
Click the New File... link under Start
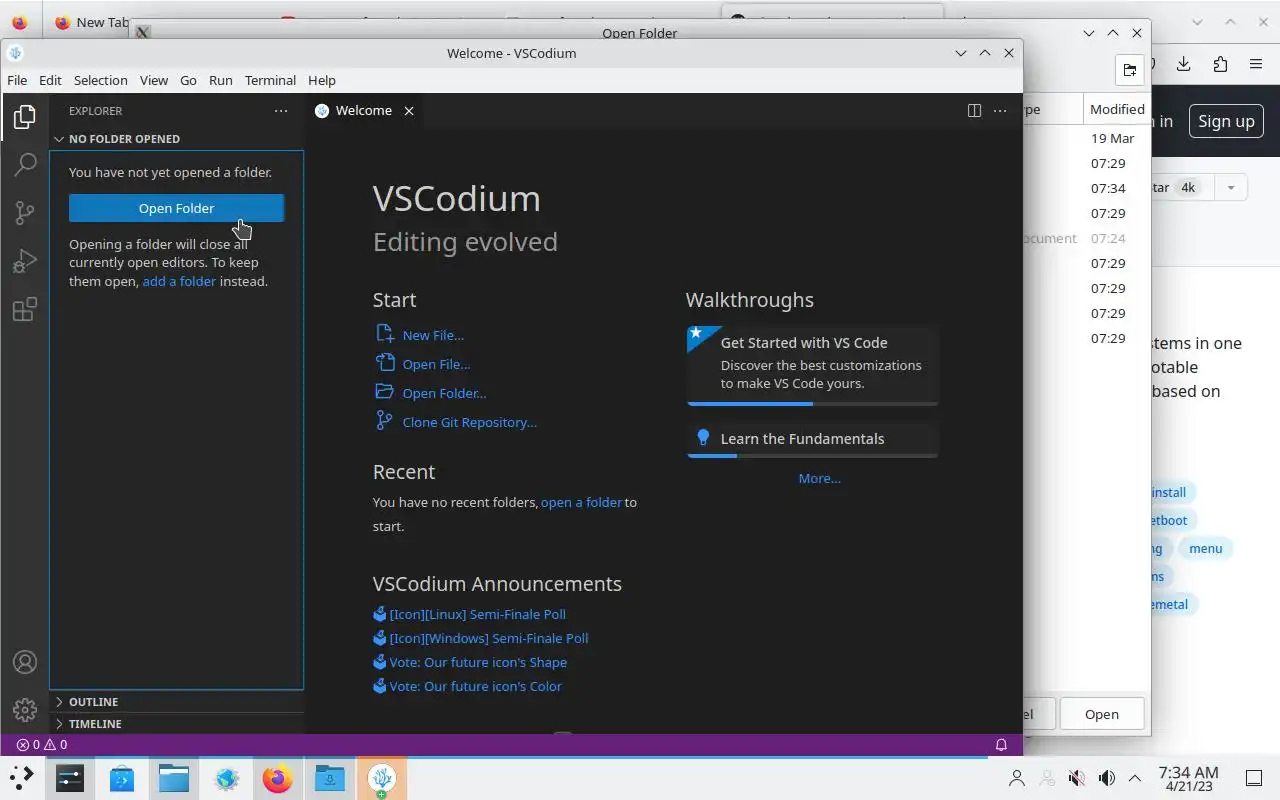tap(433, 335)
